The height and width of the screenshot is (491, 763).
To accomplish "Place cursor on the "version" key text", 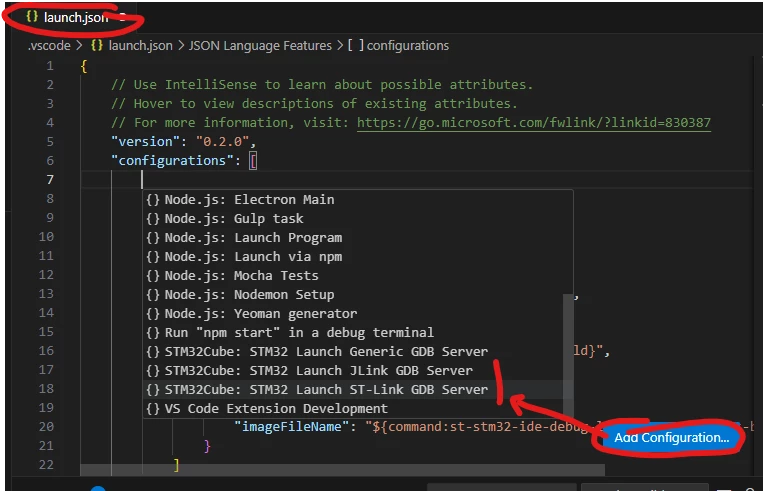I will [x=145, y=142].
